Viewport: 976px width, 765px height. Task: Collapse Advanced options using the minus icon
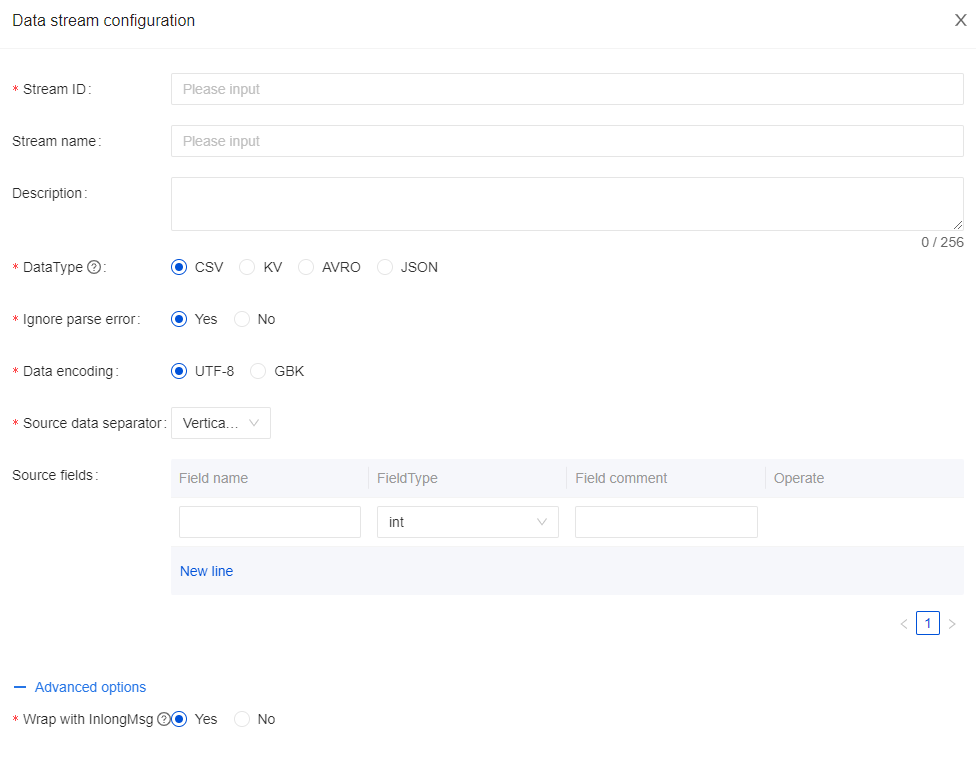pos(20,687)
